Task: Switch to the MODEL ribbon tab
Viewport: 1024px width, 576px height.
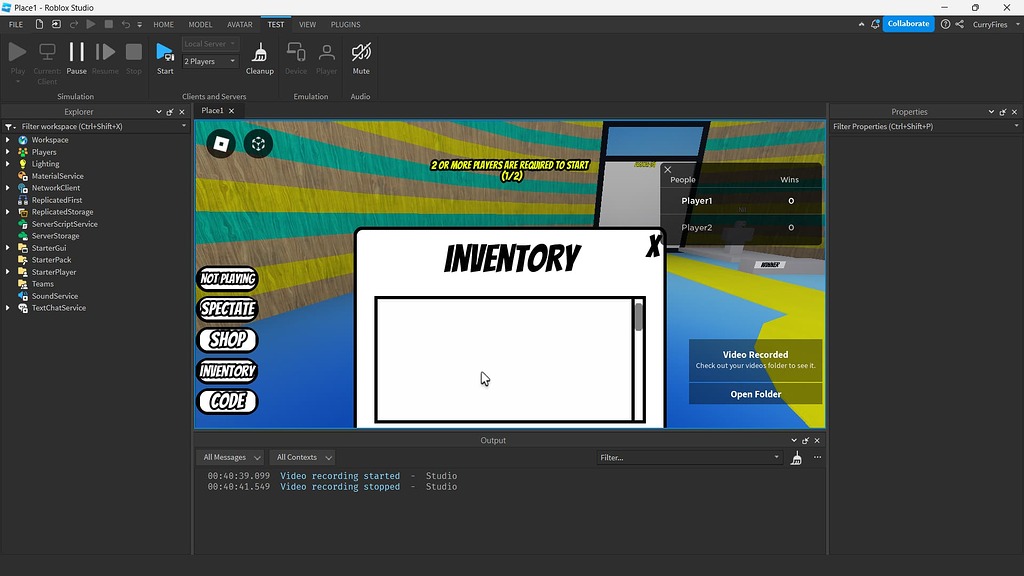Action: click(x=201, y=24)
